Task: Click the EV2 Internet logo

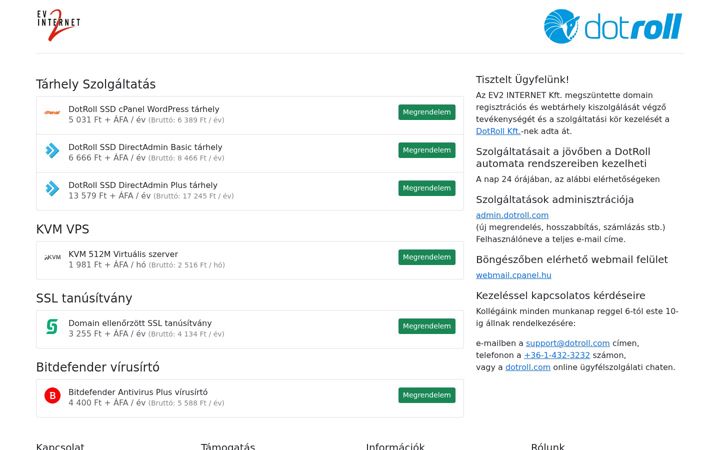Action: click(x=58, y=25)
